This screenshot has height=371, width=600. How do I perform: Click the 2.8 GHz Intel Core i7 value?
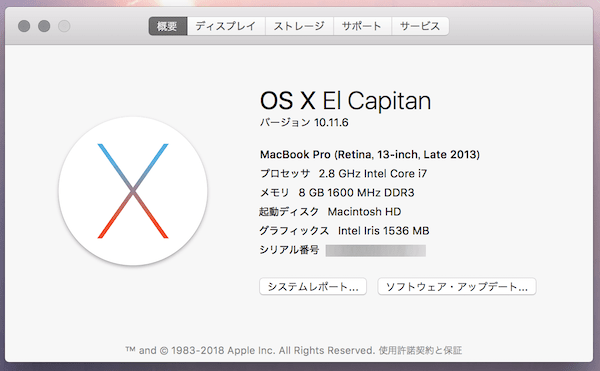pos(373,174)
